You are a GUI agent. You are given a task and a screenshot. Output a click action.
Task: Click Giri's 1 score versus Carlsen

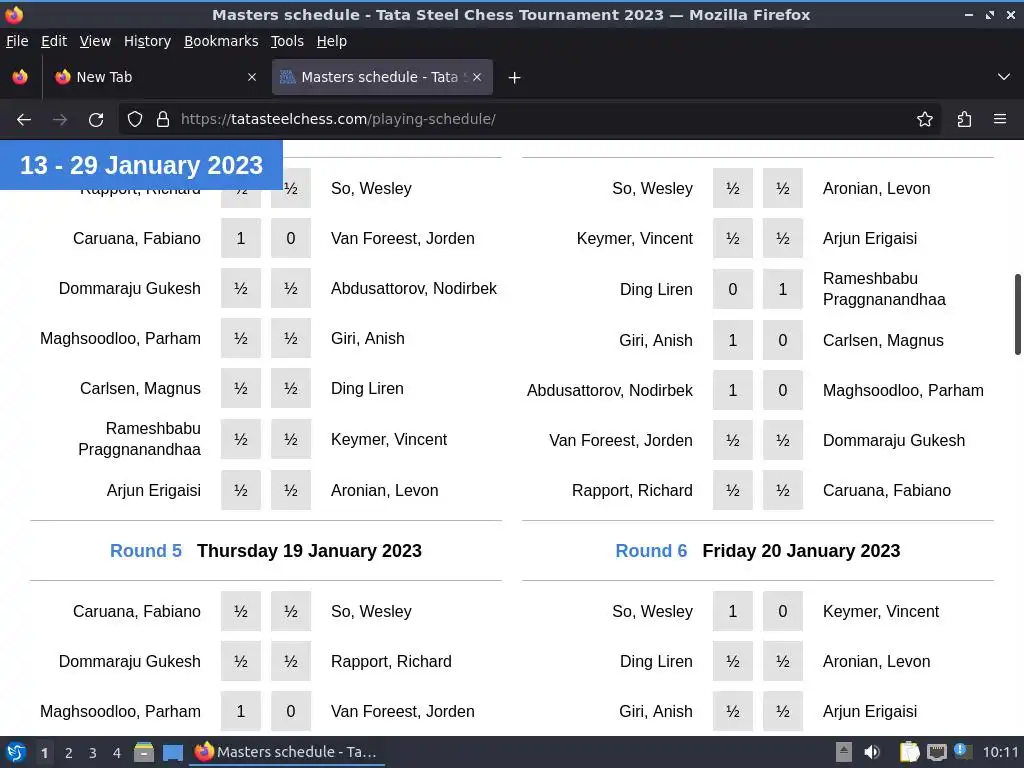[733, 340]
